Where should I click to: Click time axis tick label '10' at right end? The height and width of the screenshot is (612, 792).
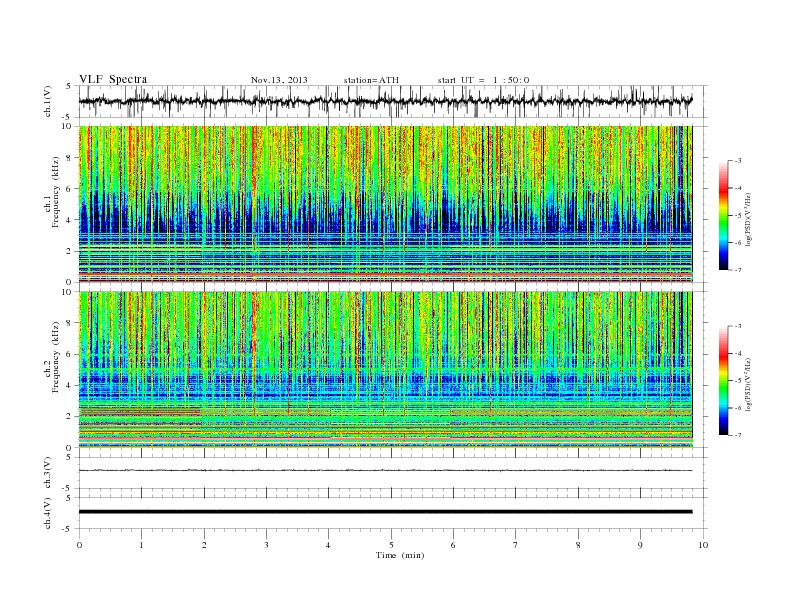point(703,545)
